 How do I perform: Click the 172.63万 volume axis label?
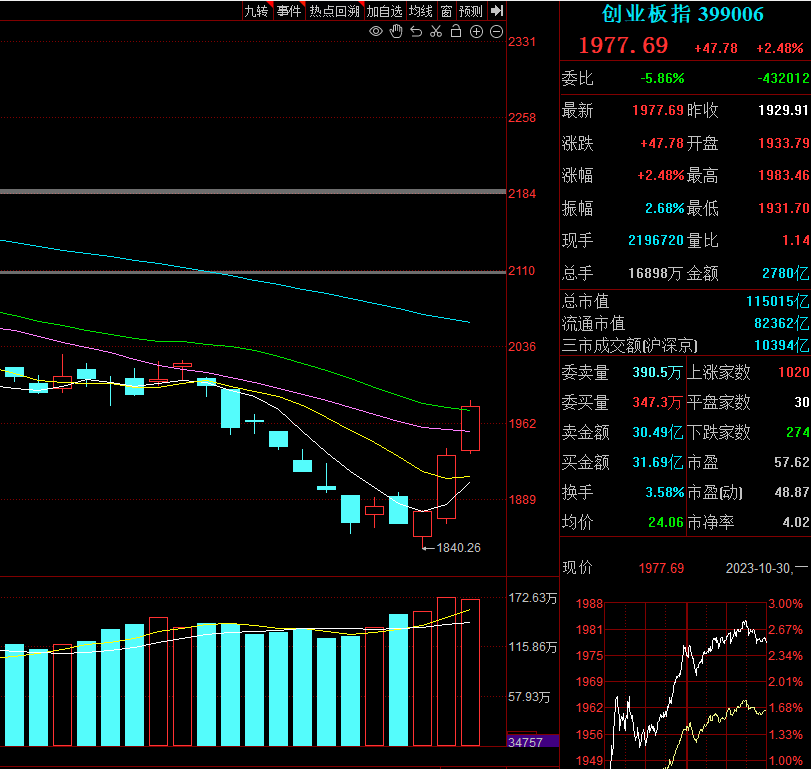[x=533, y=598]
